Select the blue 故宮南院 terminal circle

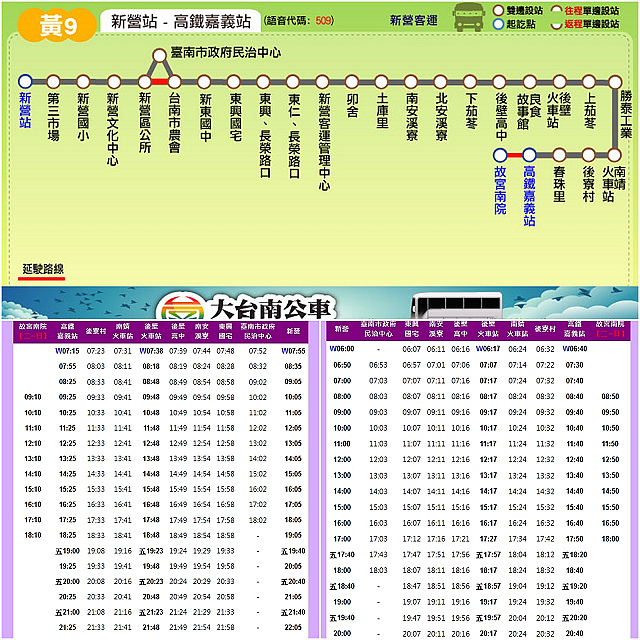click(x=500, y=155)
